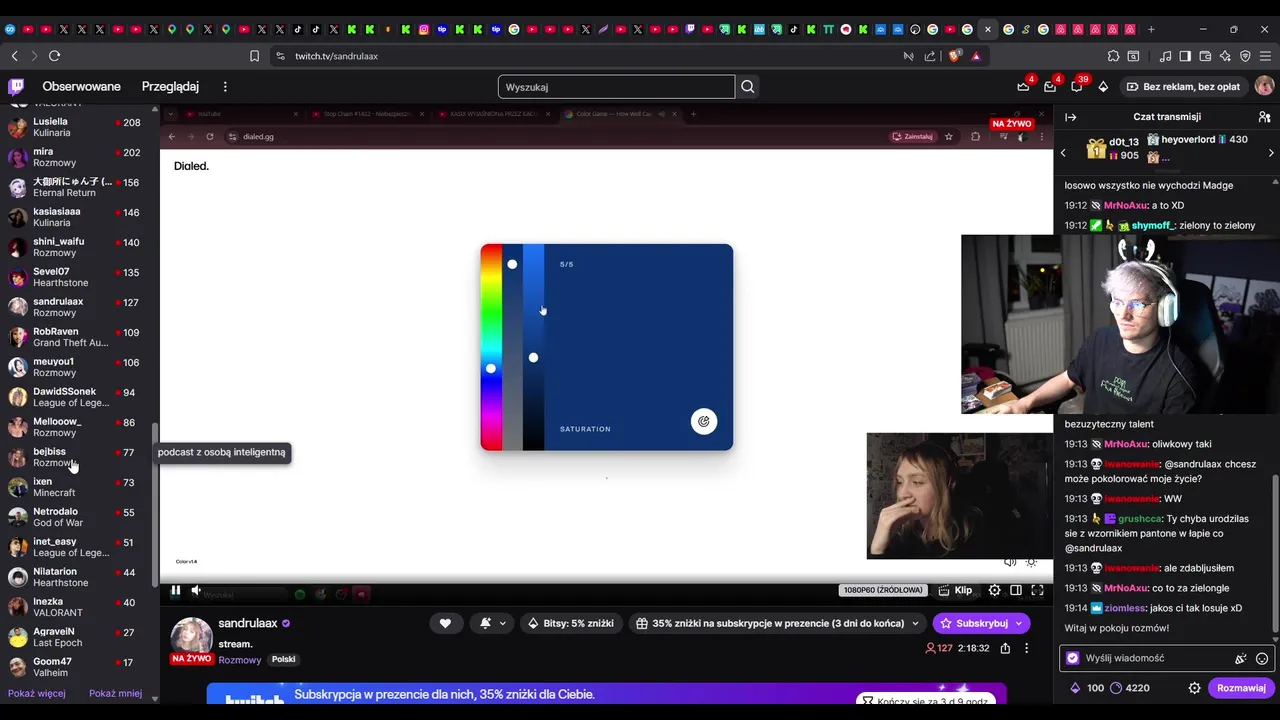Open notification bell dropdown
The image size is (1280, 720).
pos(493,623)
